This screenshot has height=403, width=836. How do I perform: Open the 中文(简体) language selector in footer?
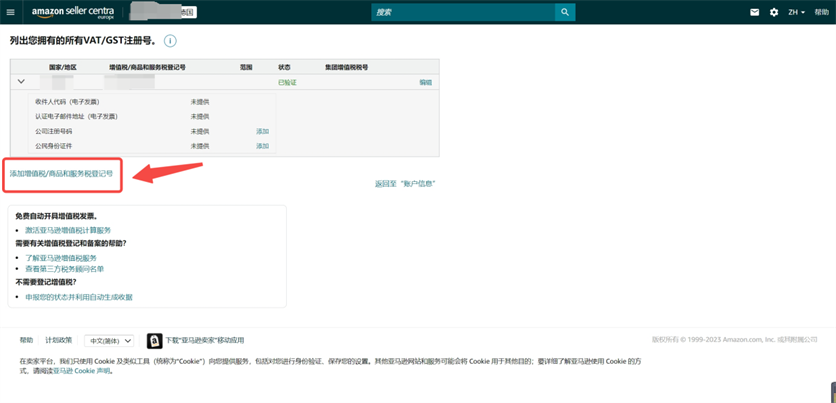(x=108, y=341)
